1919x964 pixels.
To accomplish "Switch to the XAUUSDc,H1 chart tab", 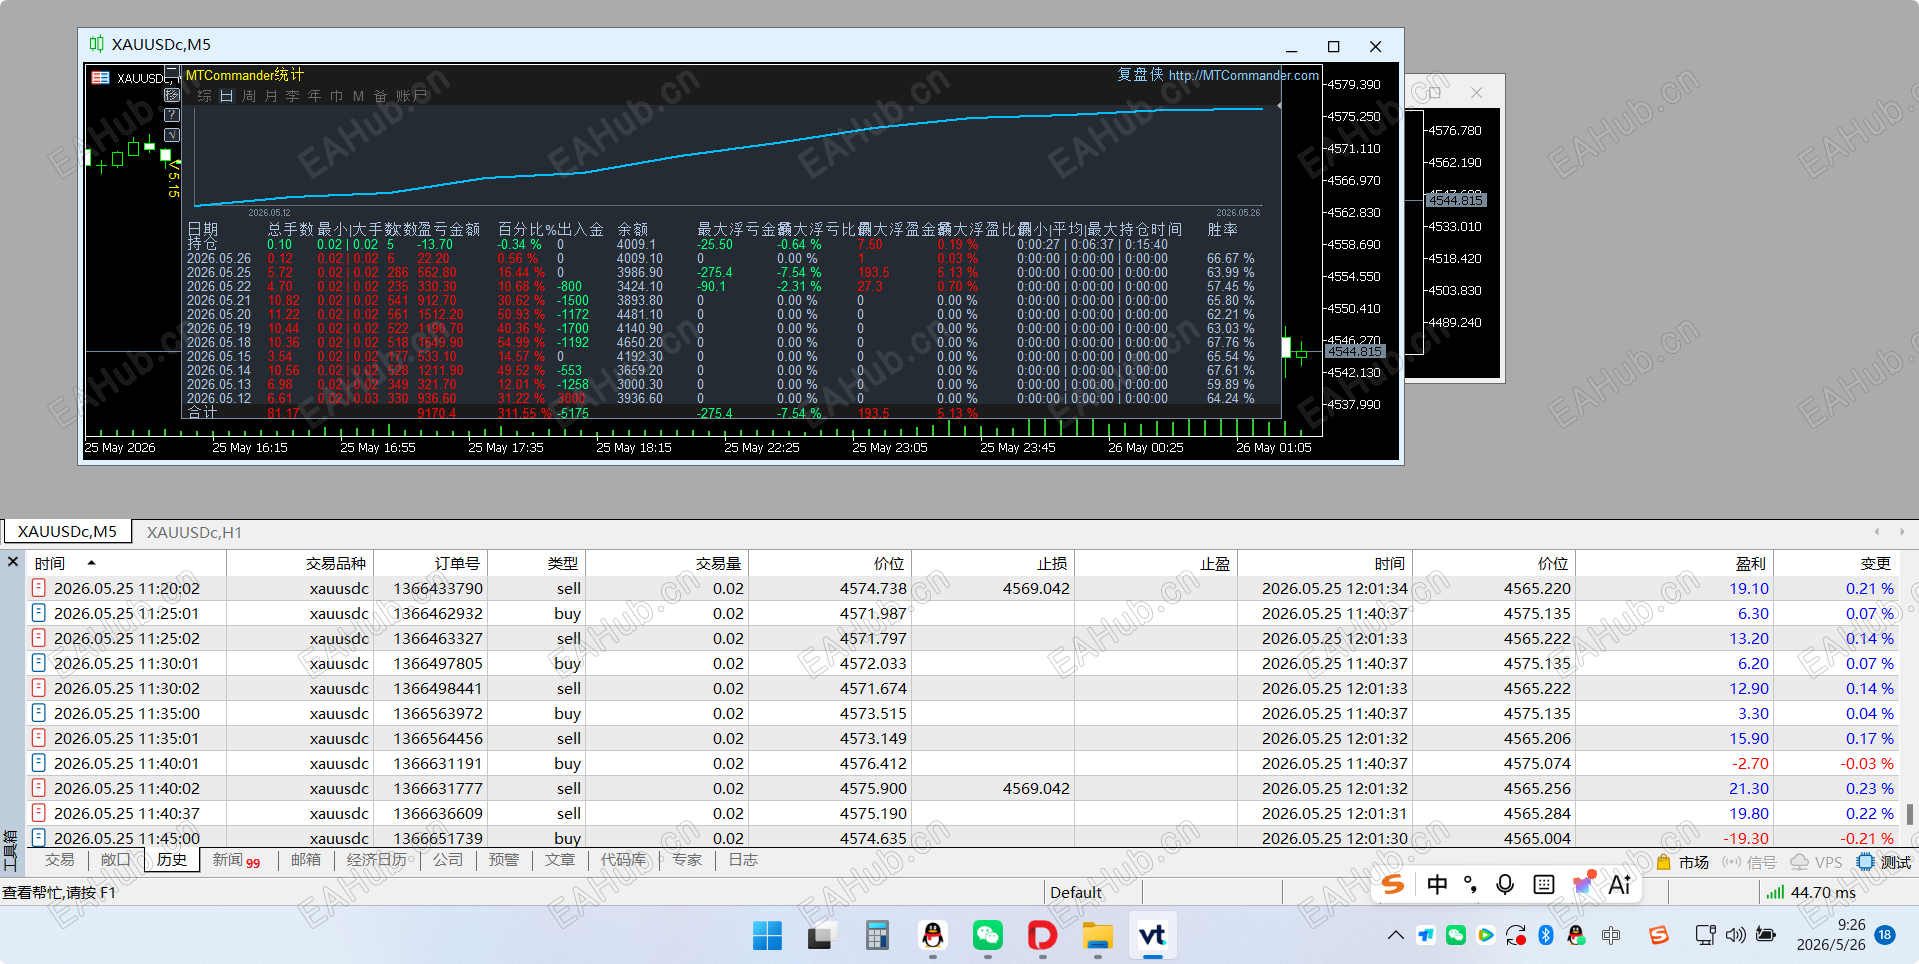I will click(194, 532).
